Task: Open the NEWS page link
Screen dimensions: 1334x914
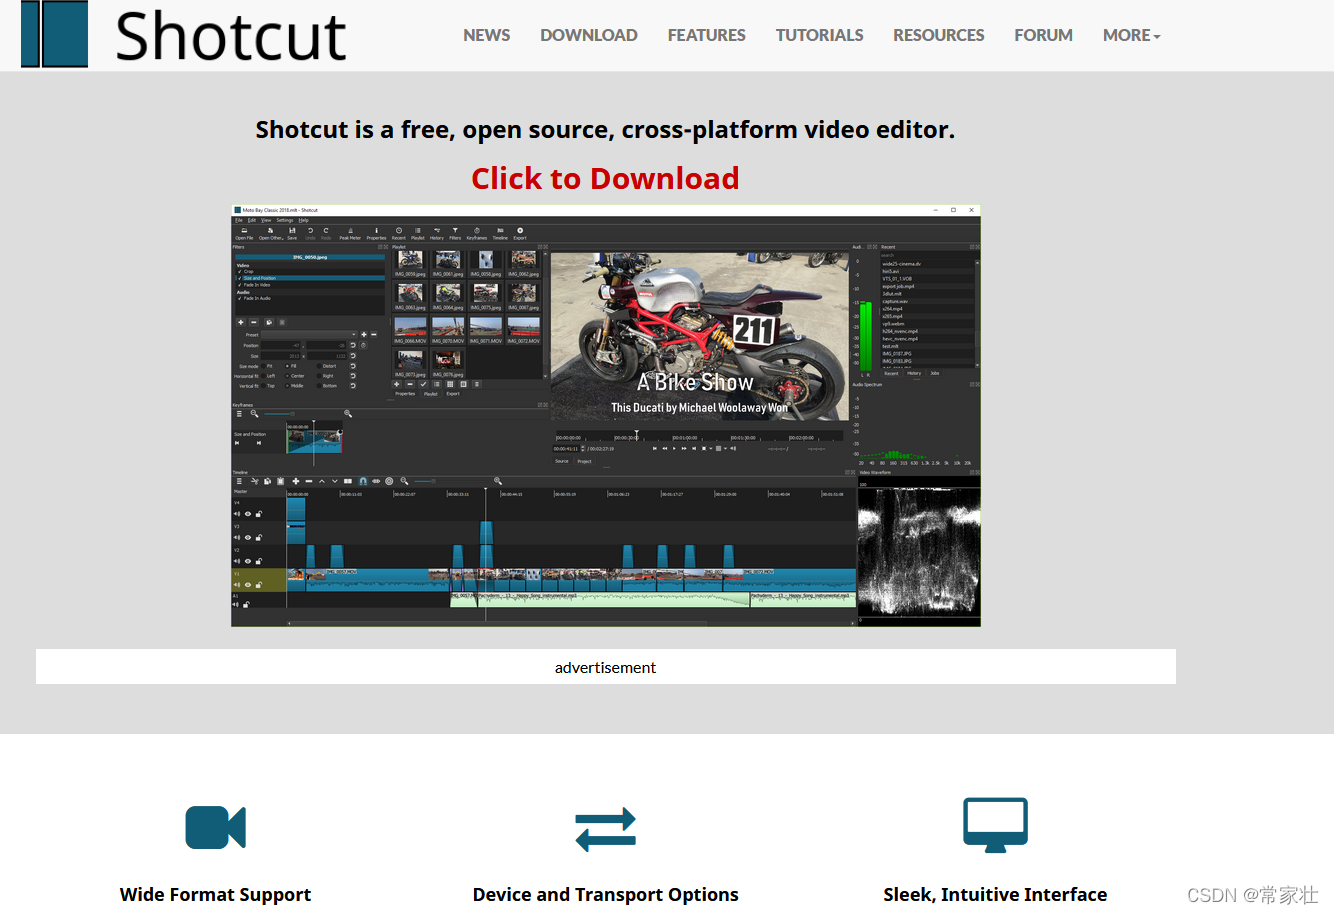Action: (x=487, y=35)
